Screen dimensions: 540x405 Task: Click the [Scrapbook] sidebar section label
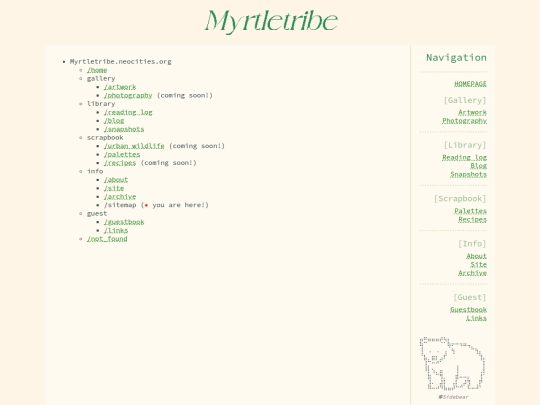460,199
